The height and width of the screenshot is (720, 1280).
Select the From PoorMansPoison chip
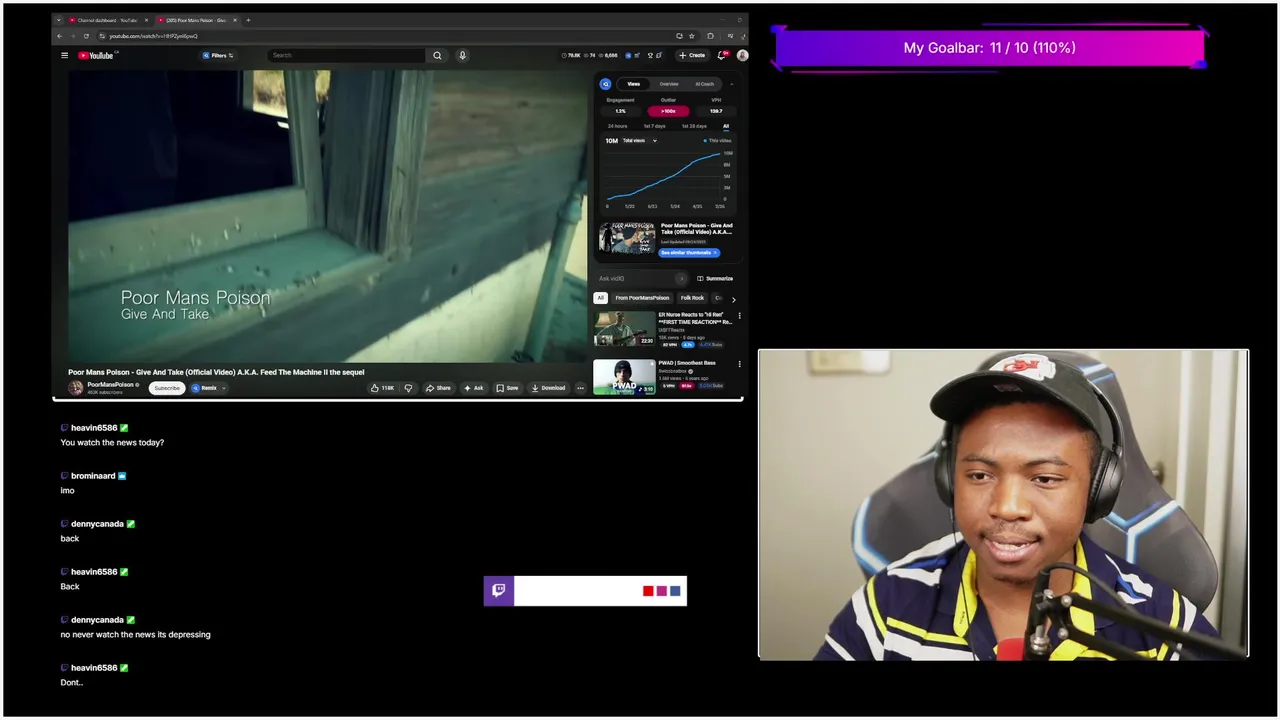[642, 298]
